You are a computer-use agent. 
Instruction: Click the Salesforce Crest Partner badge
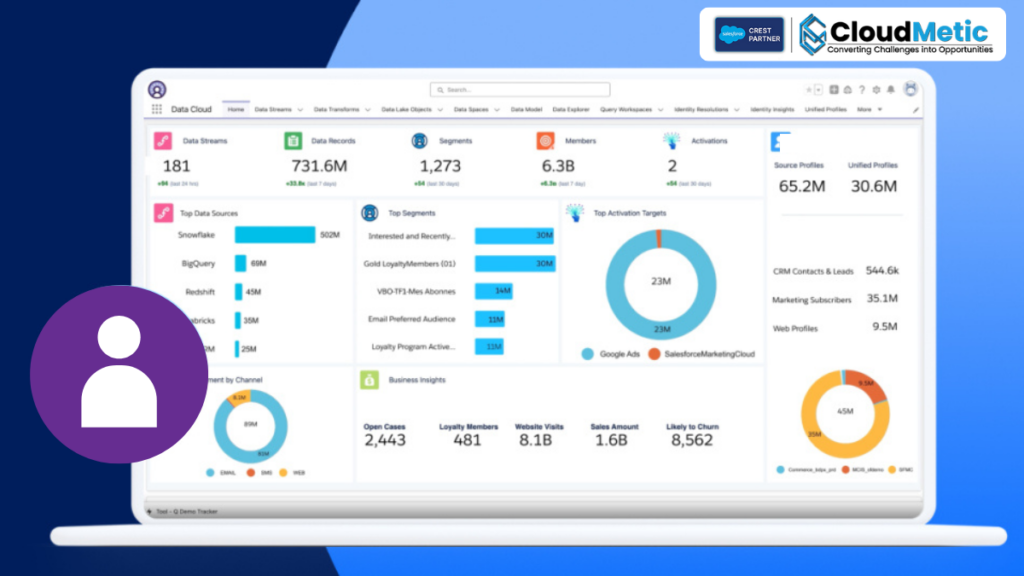coord(749,35)
